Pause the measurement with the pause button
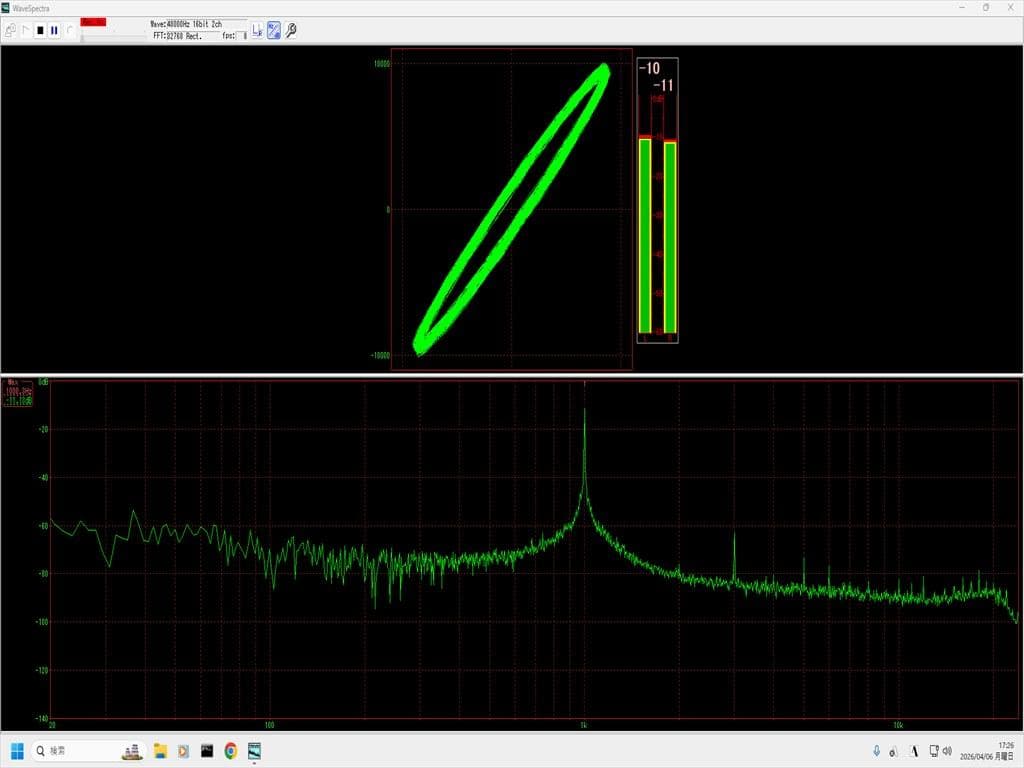Screen dimensions: 1024x768 point(54,30)
